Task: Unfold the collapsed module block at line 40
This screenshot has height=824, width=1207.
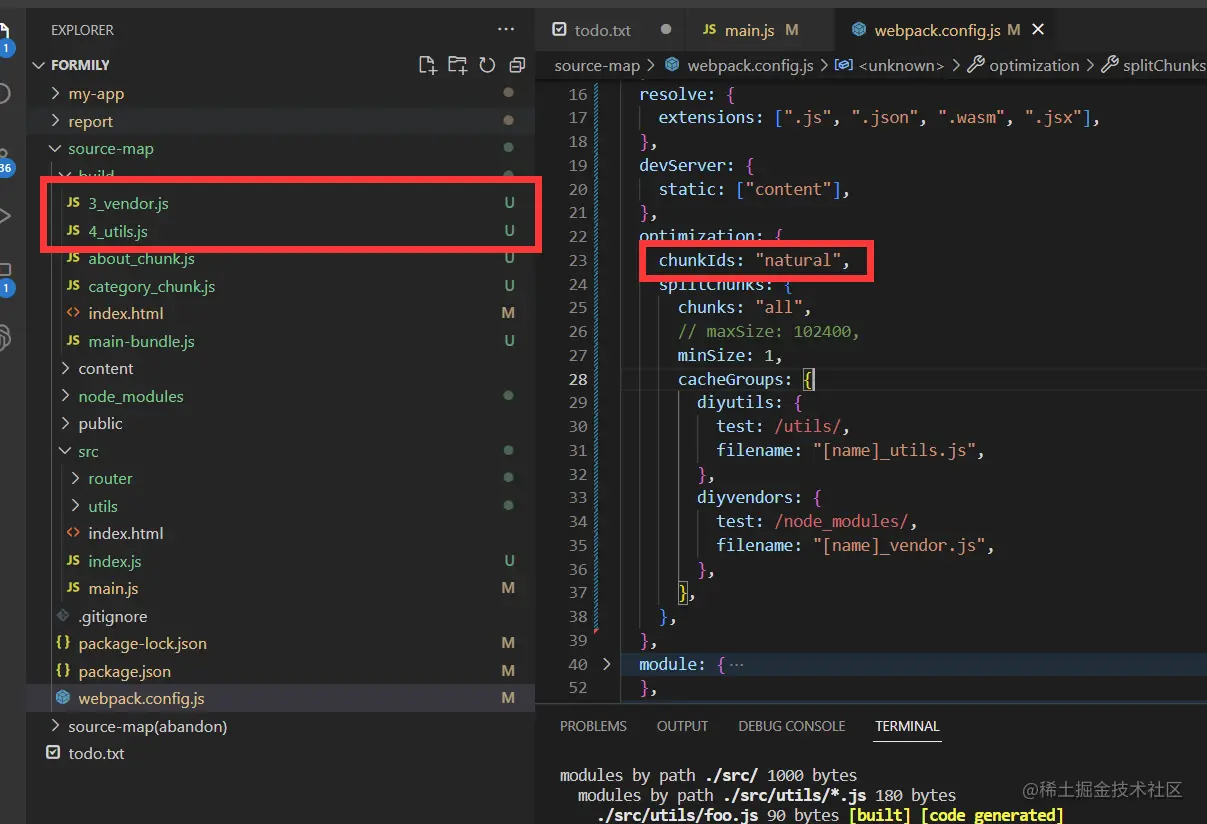Action: (x=607, y=664)
